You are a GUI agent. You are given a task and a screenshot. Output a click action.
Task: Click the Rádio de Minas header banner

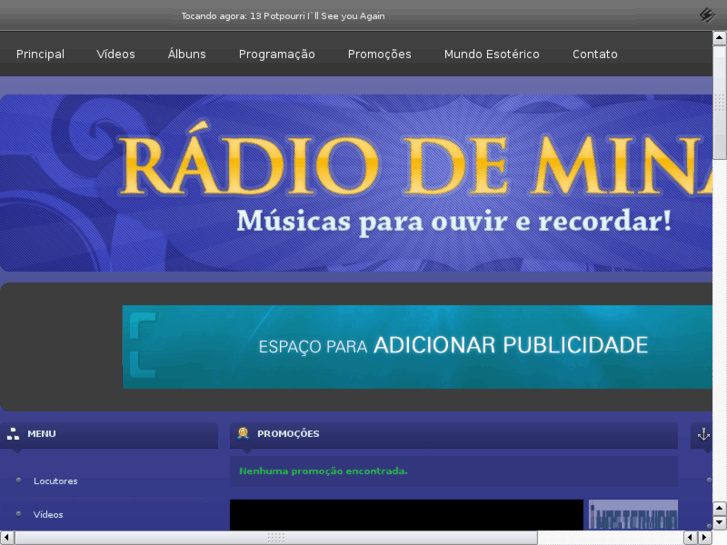[x=356, y=183]
